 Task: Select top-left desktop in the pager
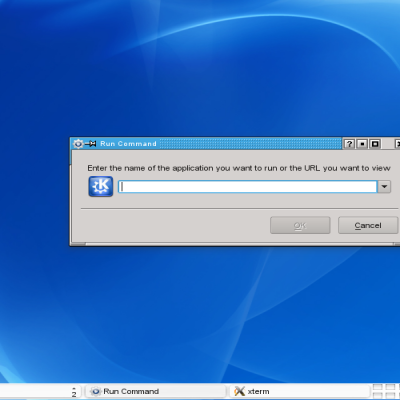[x=377, y=387]
